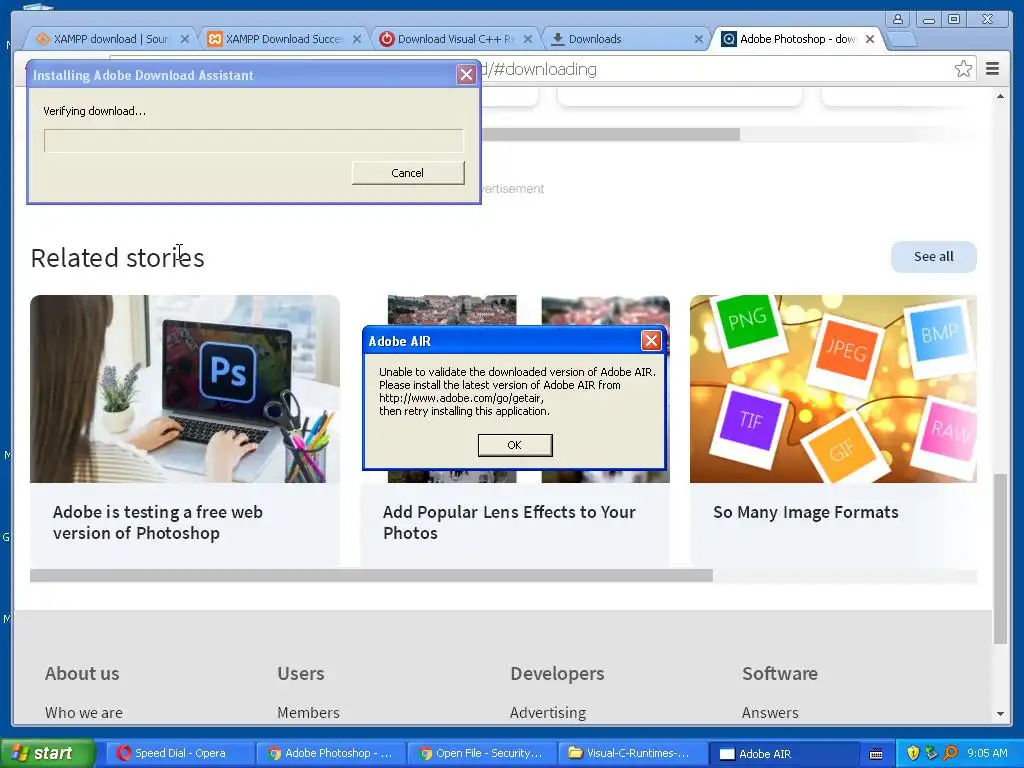This screenshot has height=768, width=1024.
Task: Click OK in Adobe AIR dialog
Action: click(x=515, y=445)
